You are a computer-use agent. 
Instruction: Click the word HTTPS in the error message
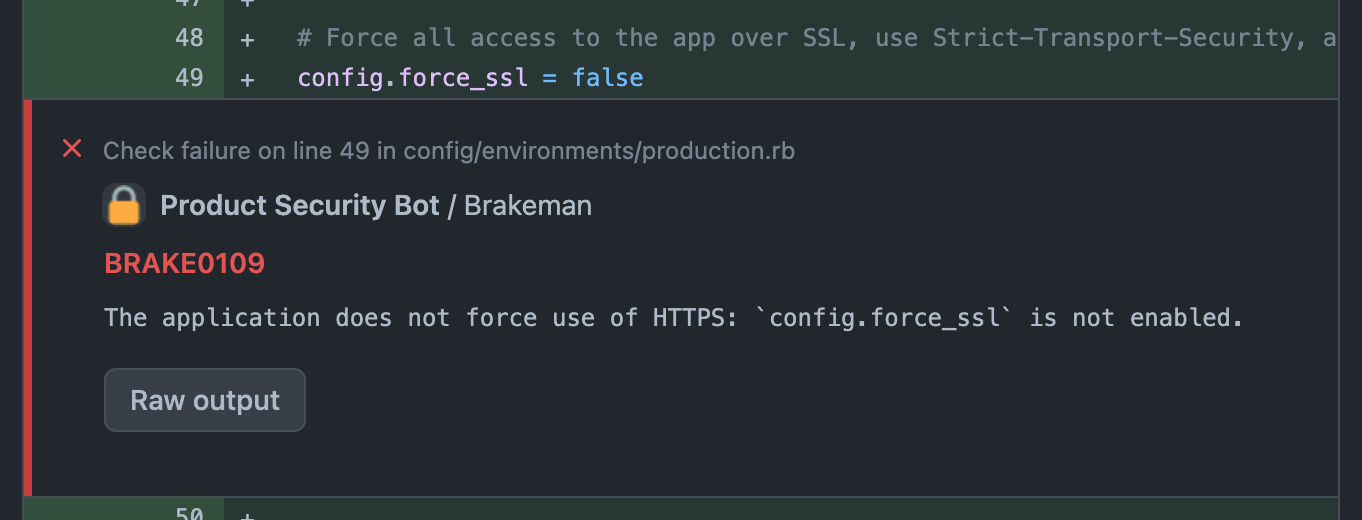tap(689, 318)
